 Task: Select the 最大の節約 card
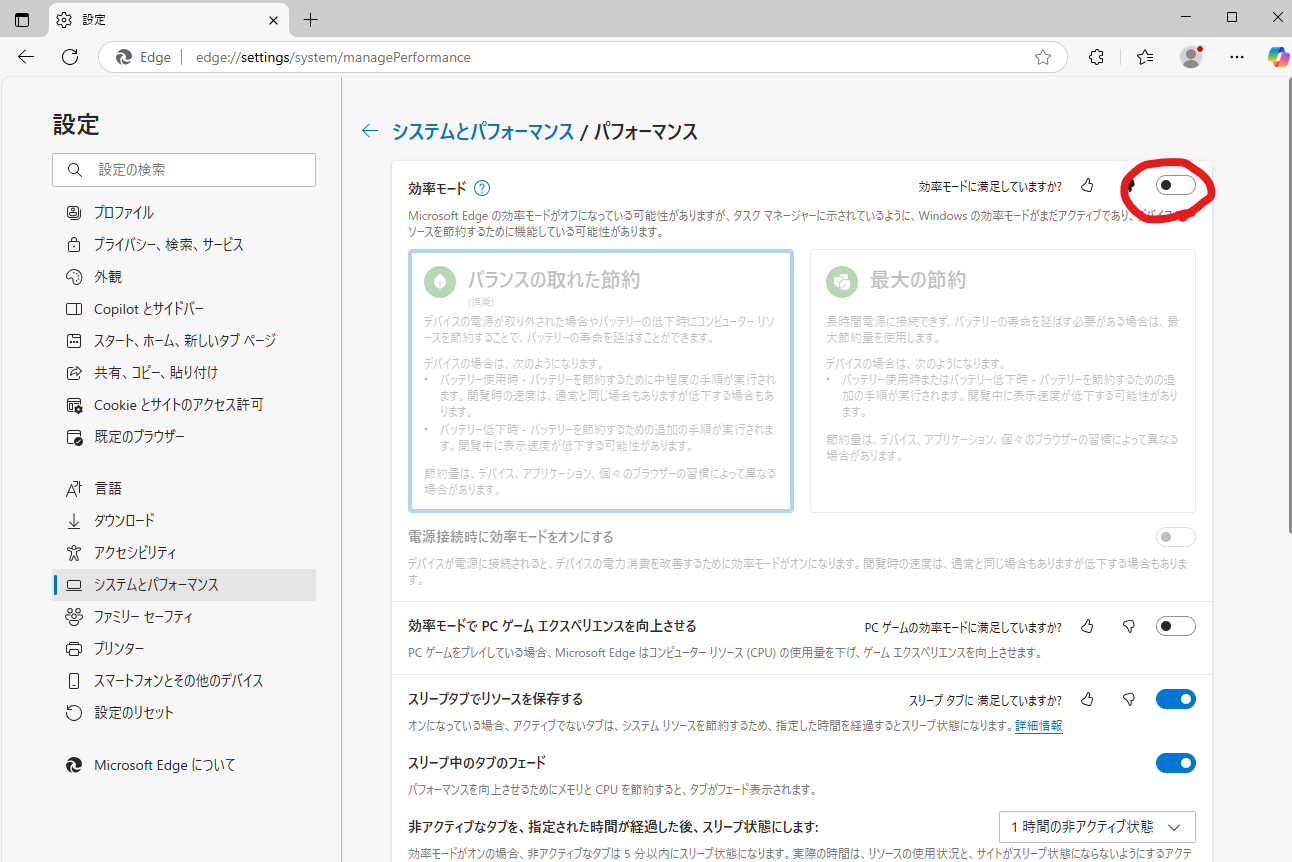coord(1003,381)
